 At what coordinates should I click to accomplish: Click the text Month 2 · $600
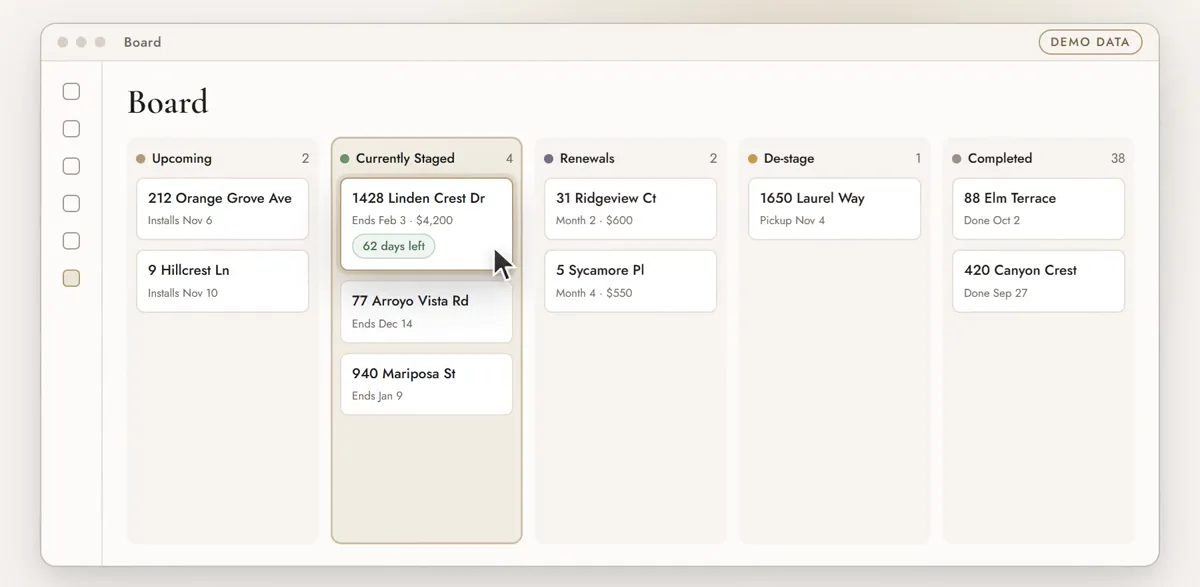(x=594, y=220)
